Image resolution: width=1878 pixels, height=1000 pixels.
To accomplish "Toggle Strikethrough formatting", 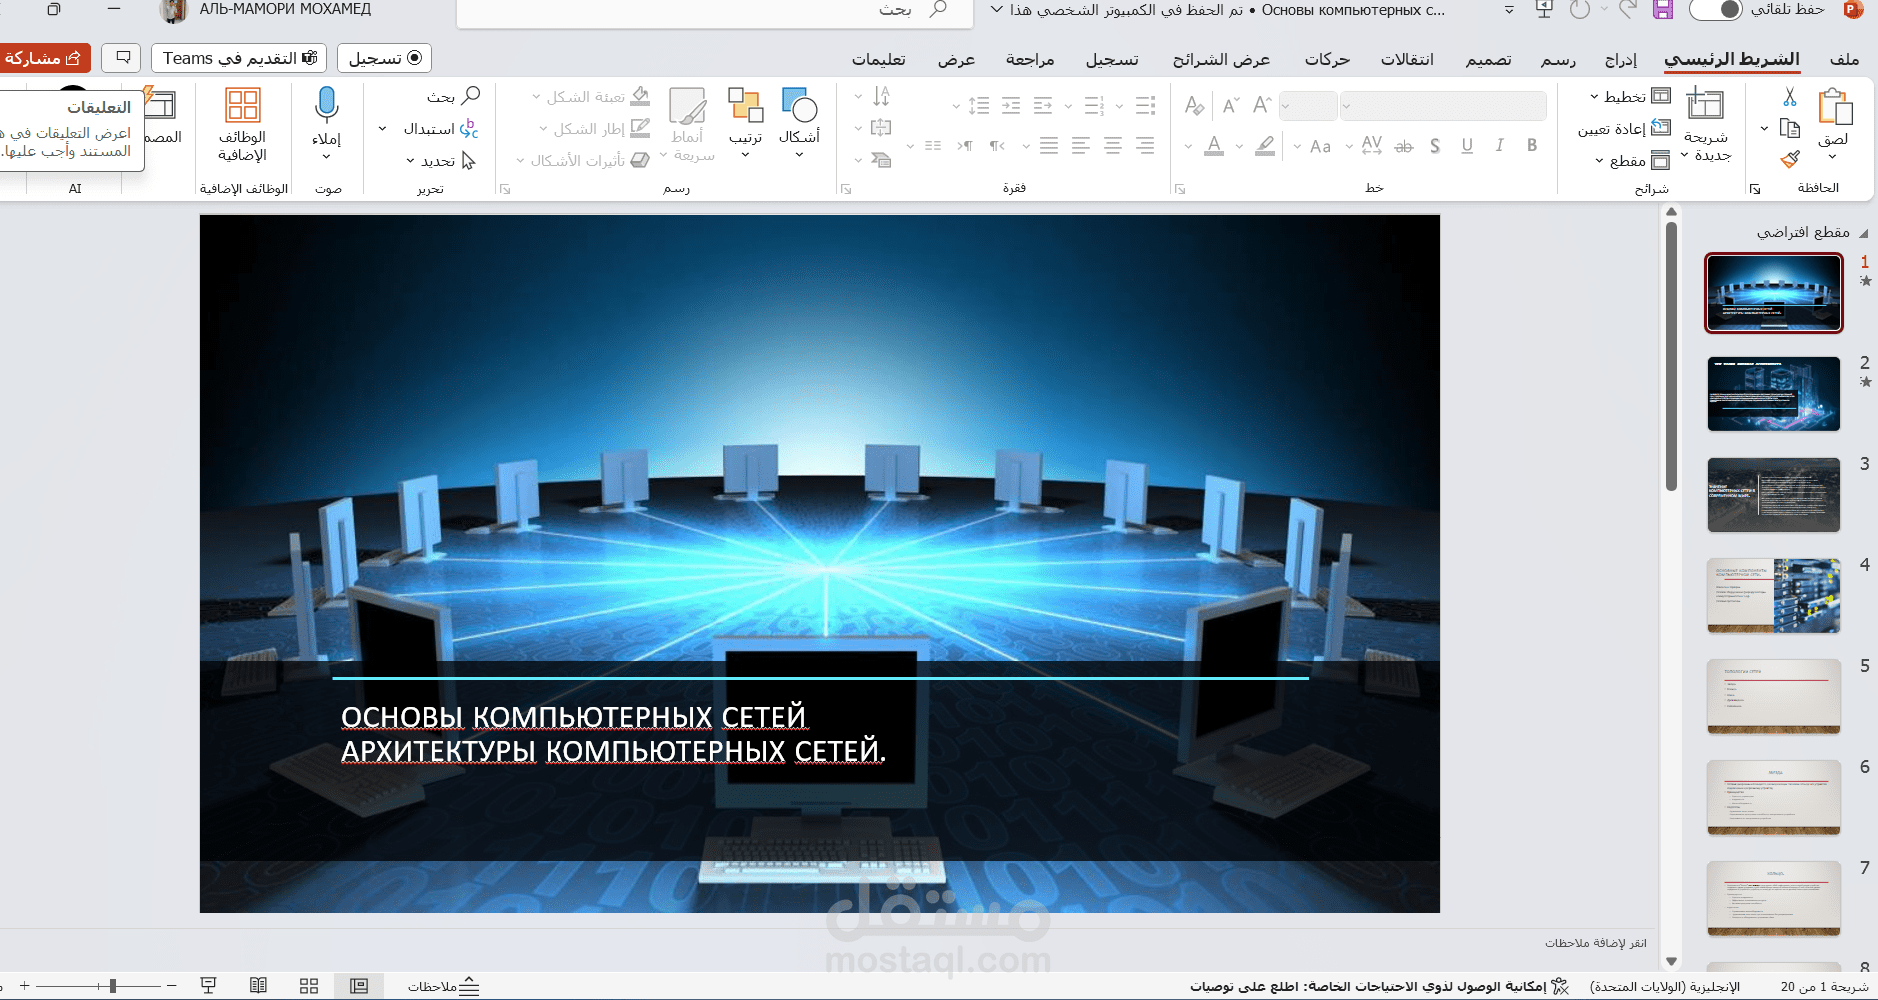I will pyautogui.click(x=1404, y=146).
